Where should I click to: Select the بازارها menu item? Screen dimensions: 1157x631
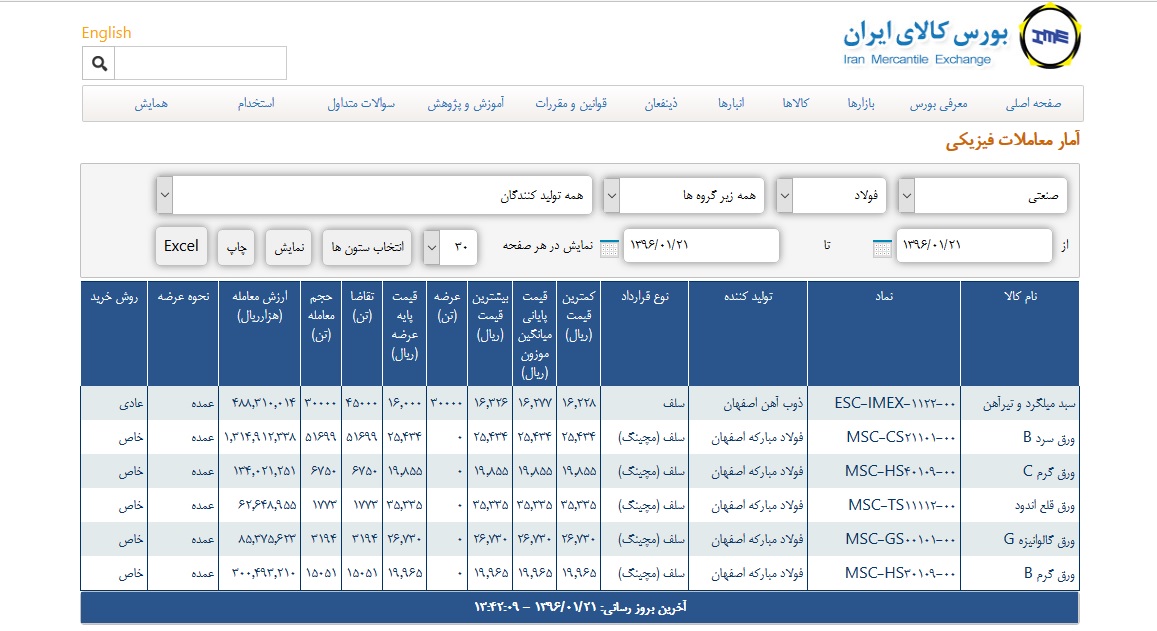[861, 104]
